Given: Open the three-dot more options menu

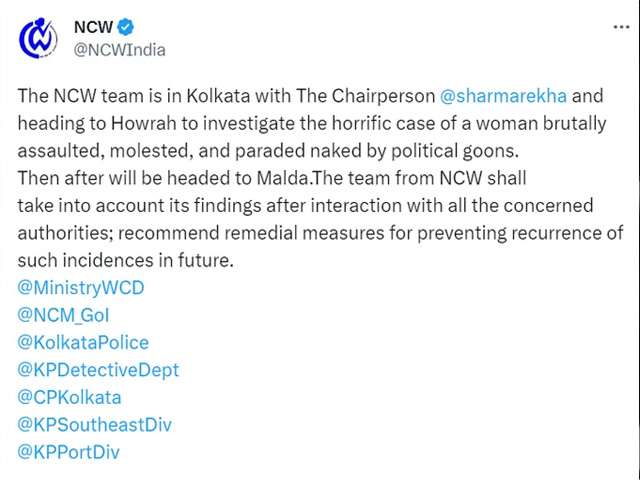Looking at the screenshot, I should [x=621, y=27].
